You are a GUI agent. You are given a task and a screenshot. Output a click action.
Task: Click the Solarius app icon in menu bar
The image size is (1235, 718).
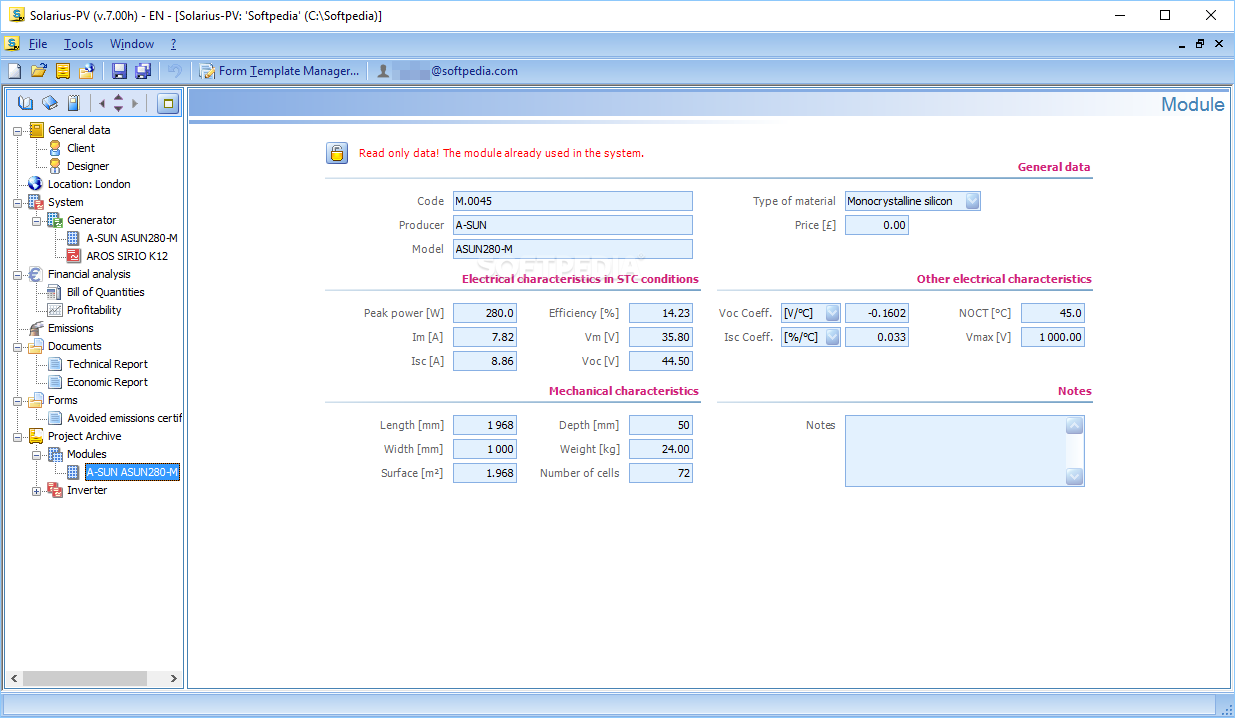point(12,44)
